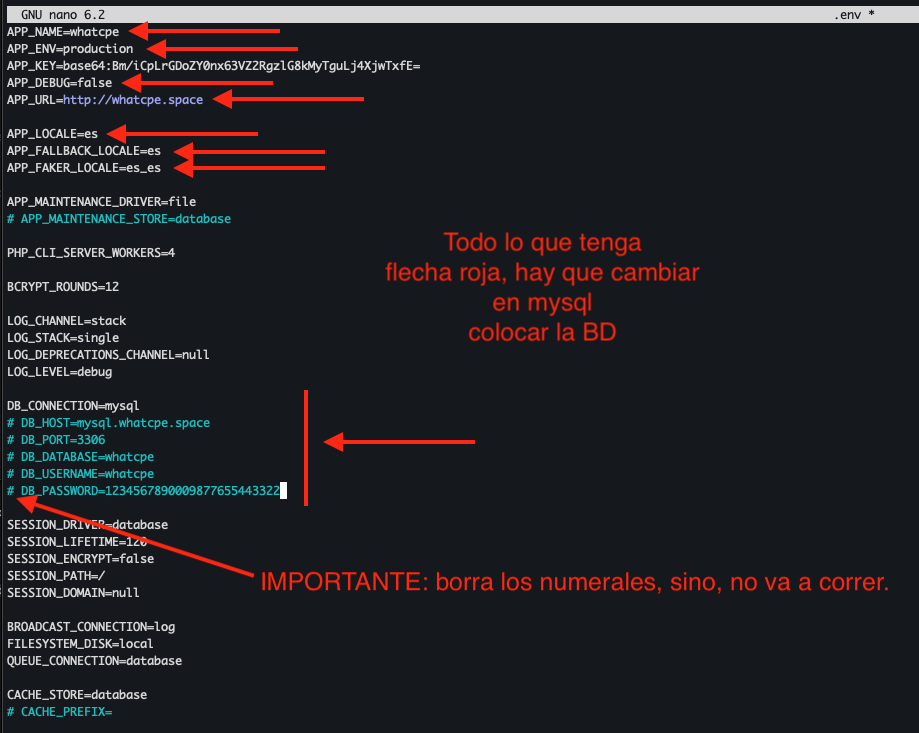Image resolution: width=919 pixels, height=733 pixels.
Task: Place cursor on DB_CONNECTION=mysql line
Action: (x=73, y=406)
